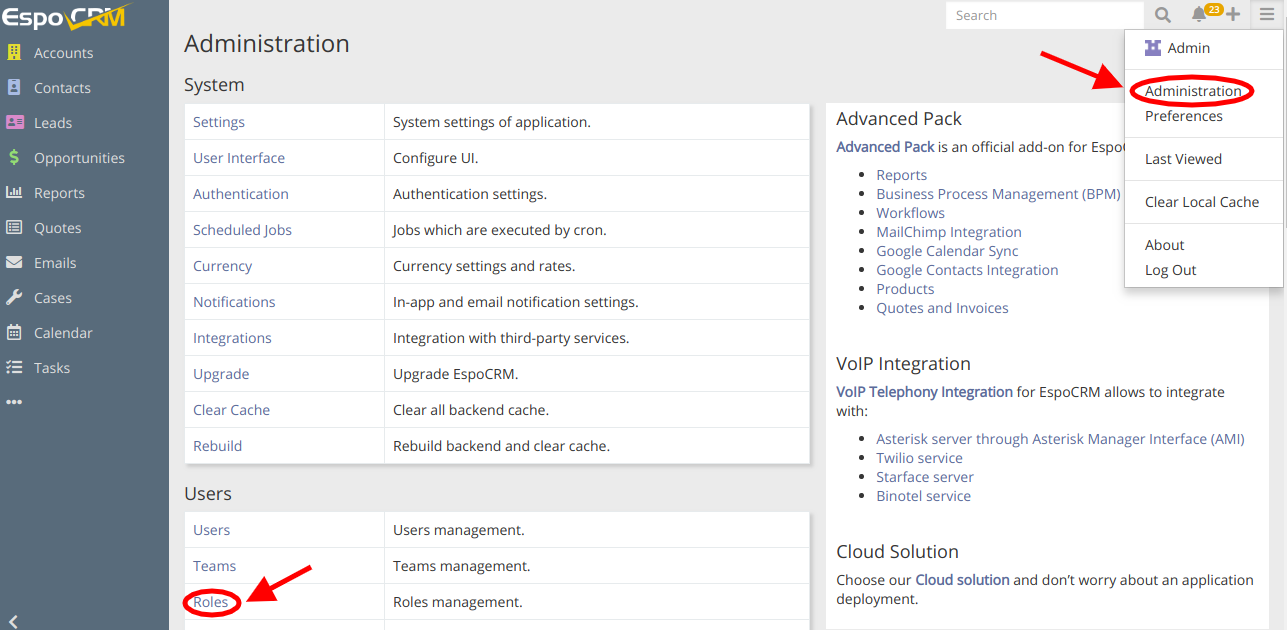Click the Reports chart icon
Screen dimensions: 1287x630
tap(14, 193)
